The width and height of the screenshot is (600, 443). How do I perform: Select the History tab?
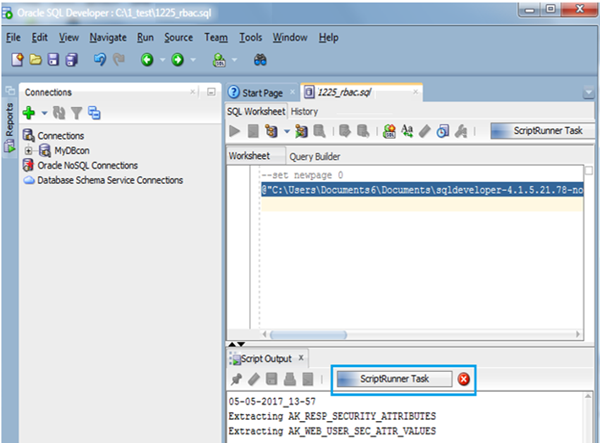tap(304, 112)
